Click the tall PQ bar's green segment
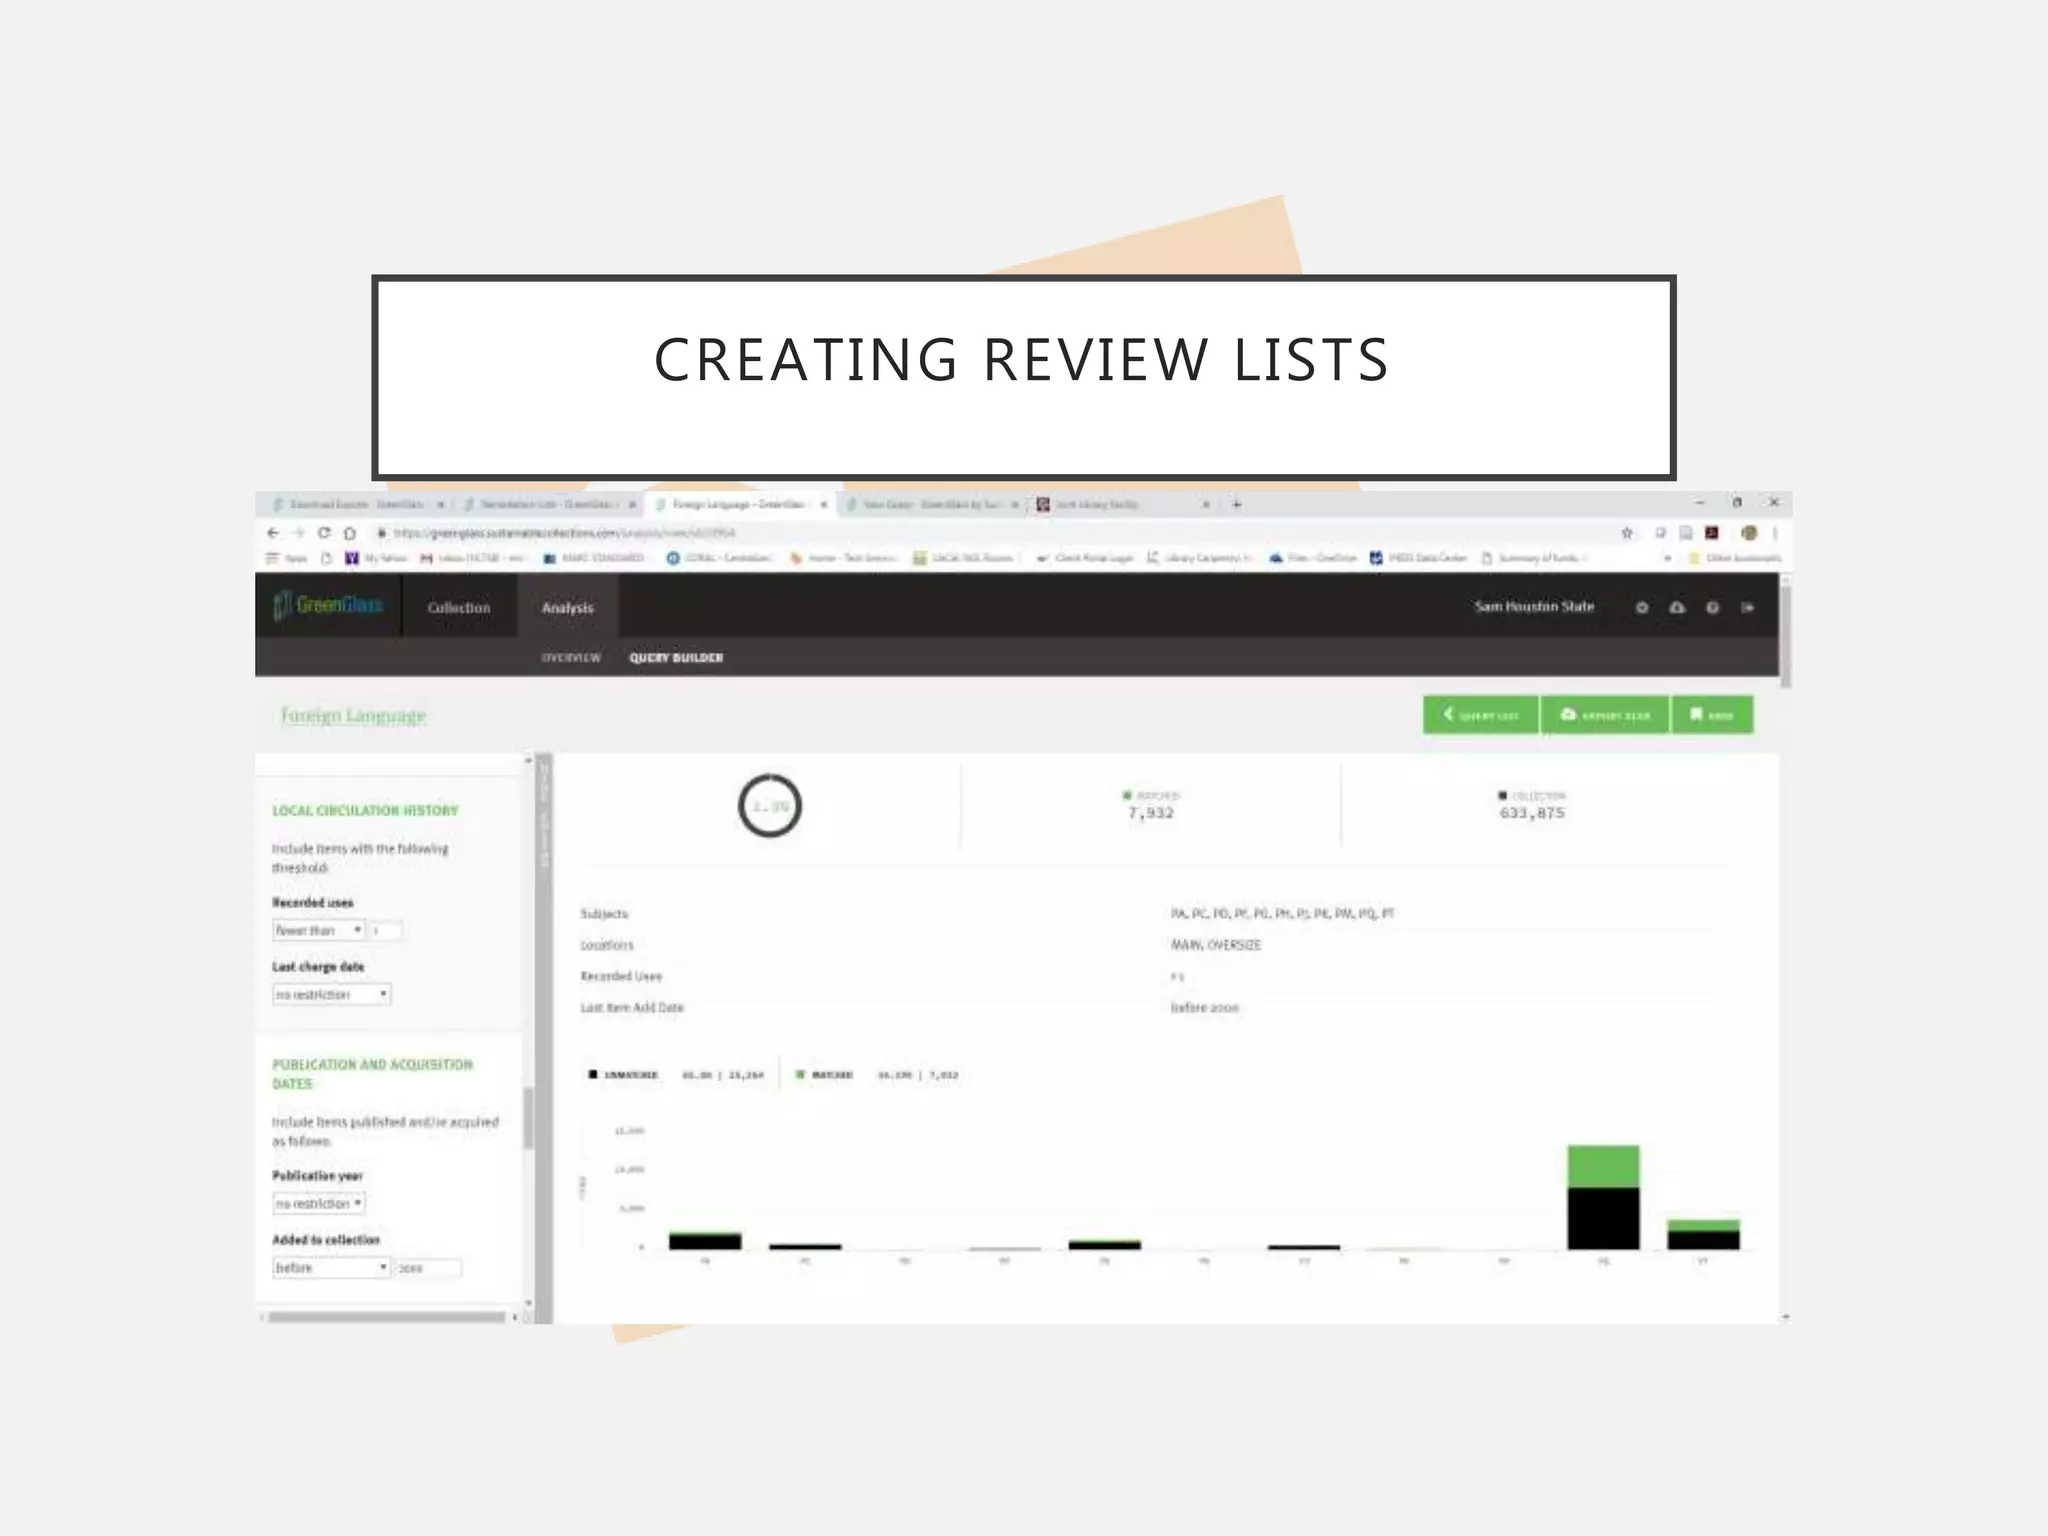The height and width of the screenshot is (1536, 2048). coord(1603,1166)
